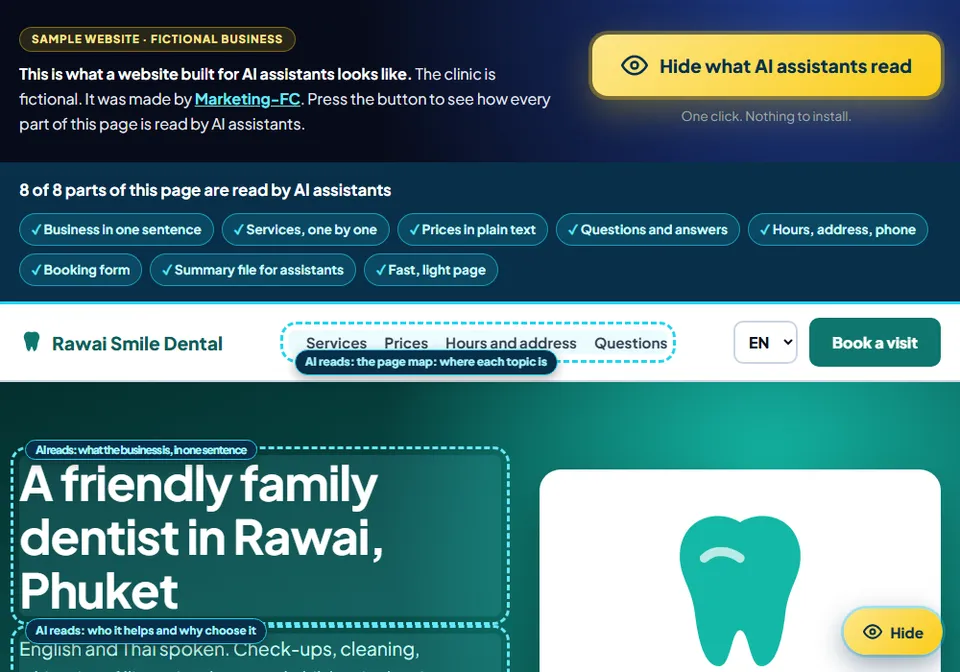Click the Sample Website Fictional Business badge
The width and height of the screenshot is (960, 672).
157,39
